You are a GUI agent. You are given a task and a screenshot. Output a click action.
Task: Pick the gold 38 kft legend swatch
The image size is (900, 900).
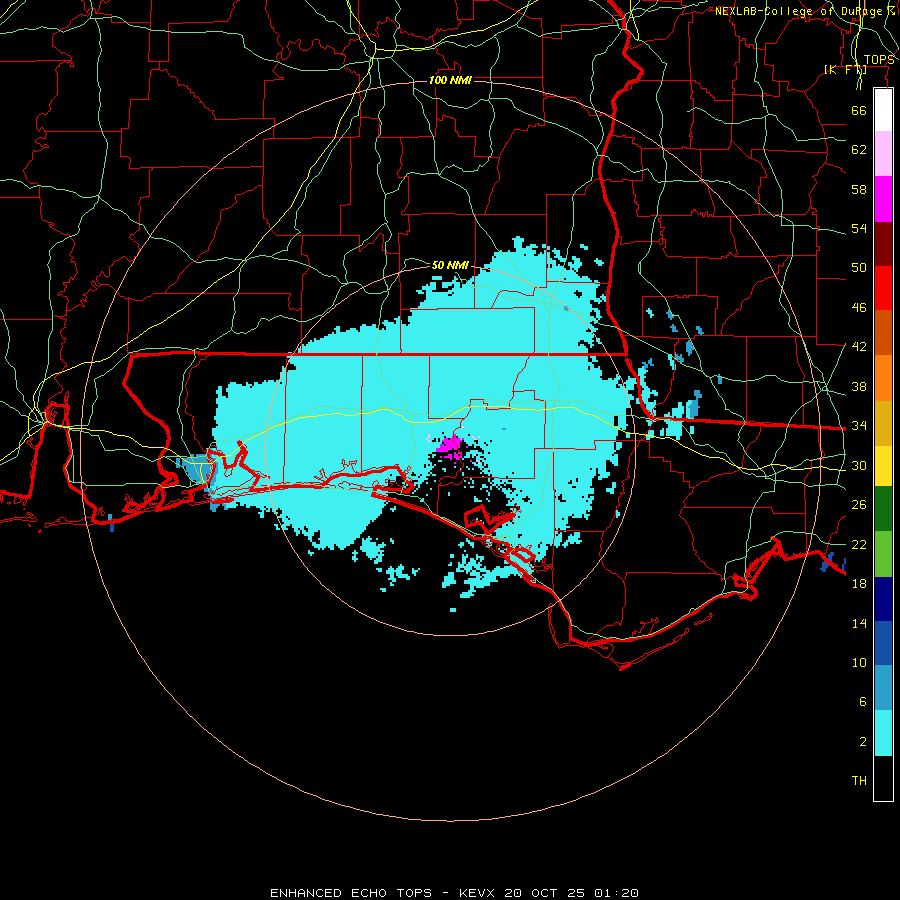[x=883, y=423]
